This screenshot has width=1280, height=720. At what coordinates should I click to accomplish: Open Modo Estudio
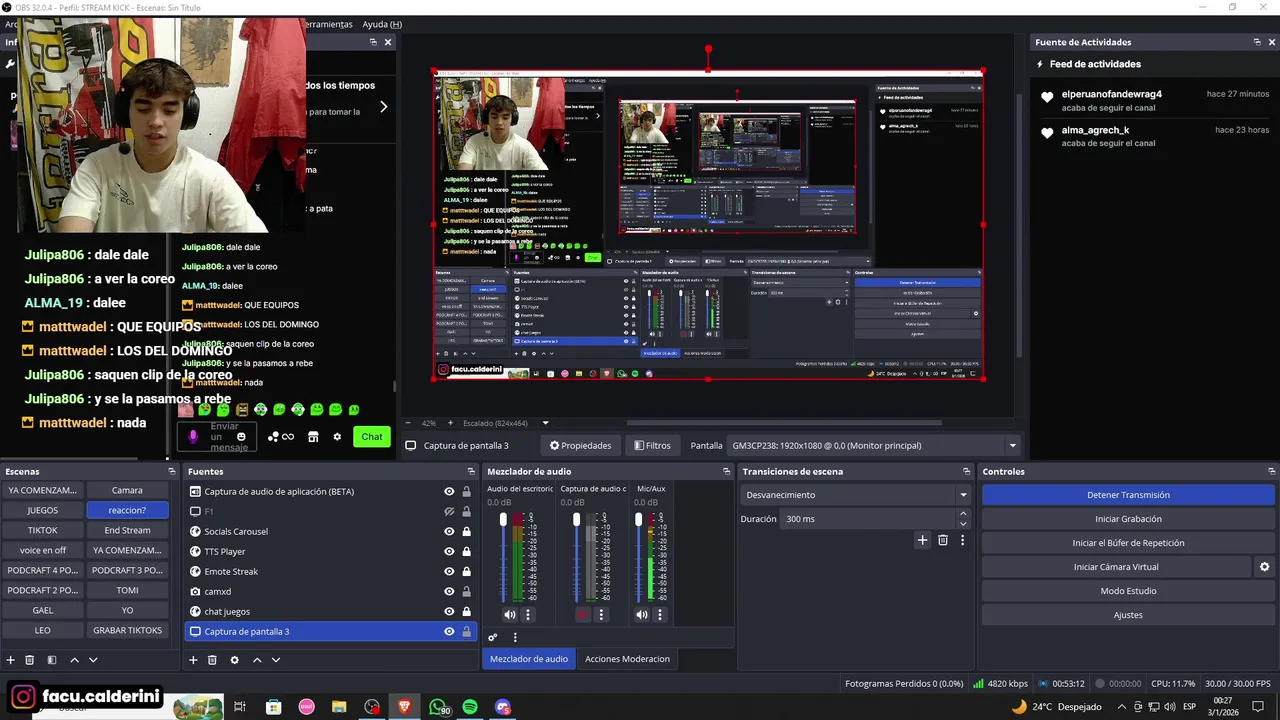coord(1128,591)
